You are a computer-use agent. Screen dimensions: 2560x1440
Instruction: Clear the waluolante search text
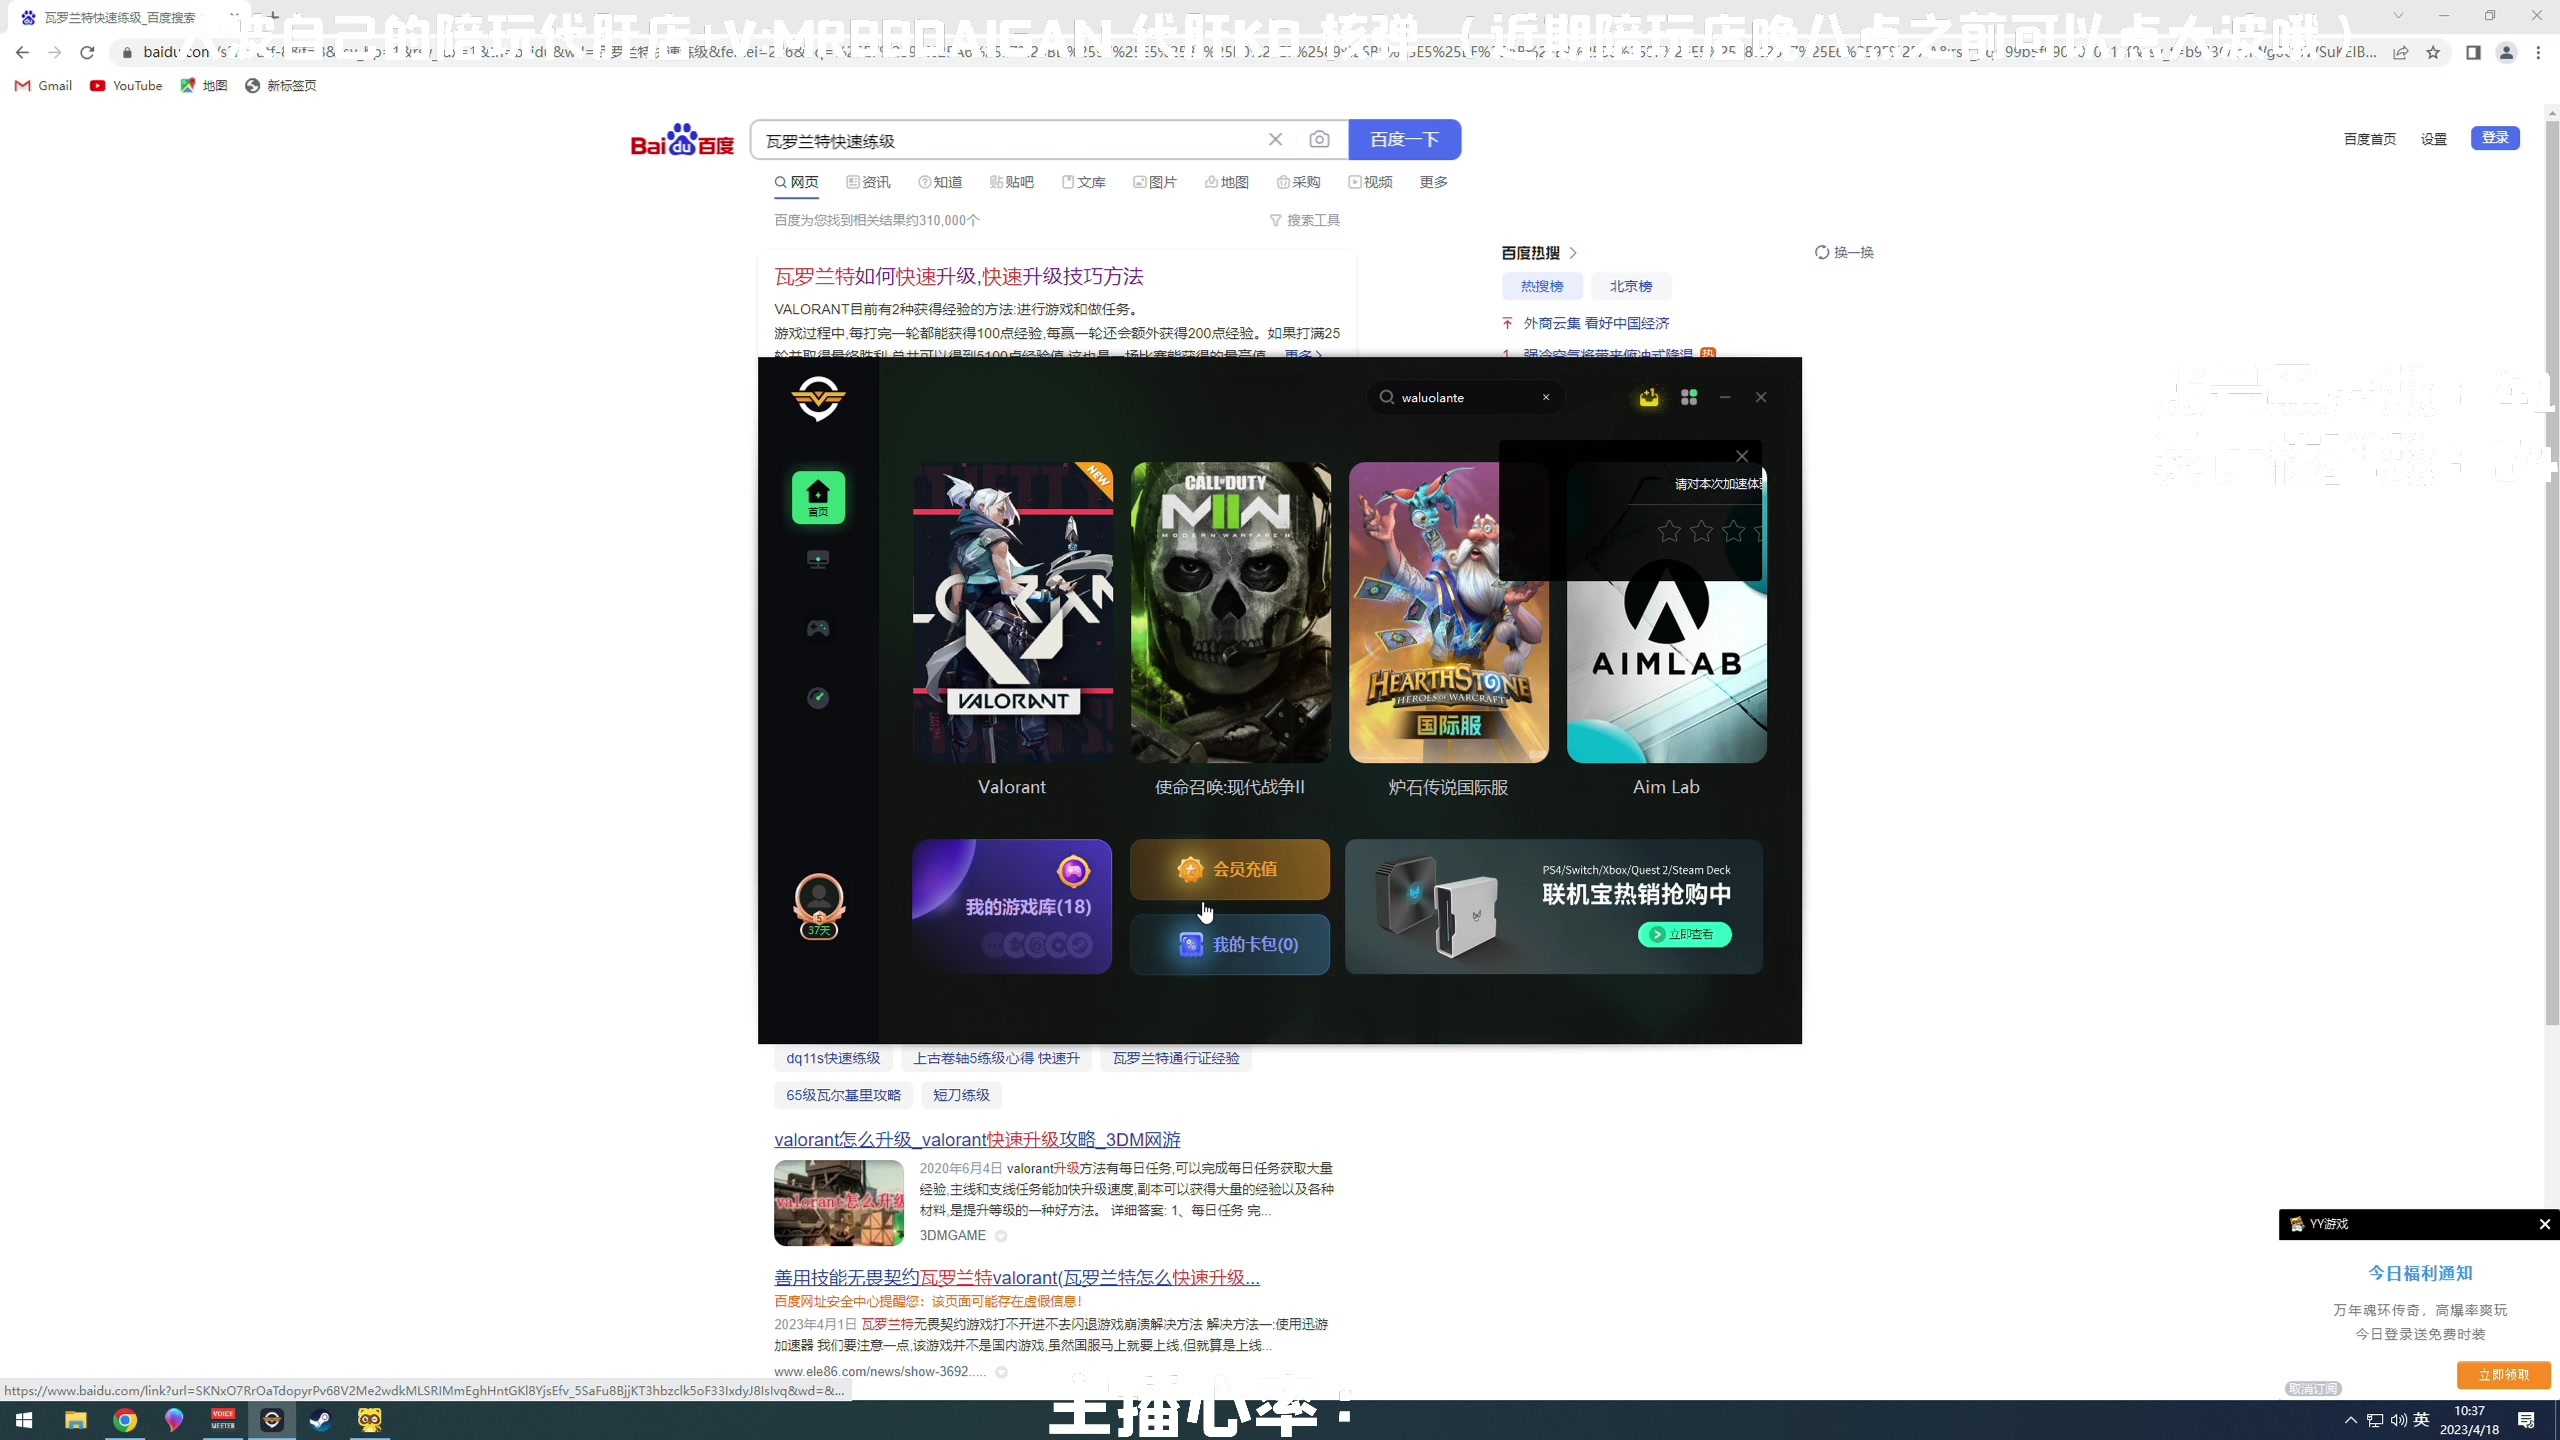pos(1546,397)
